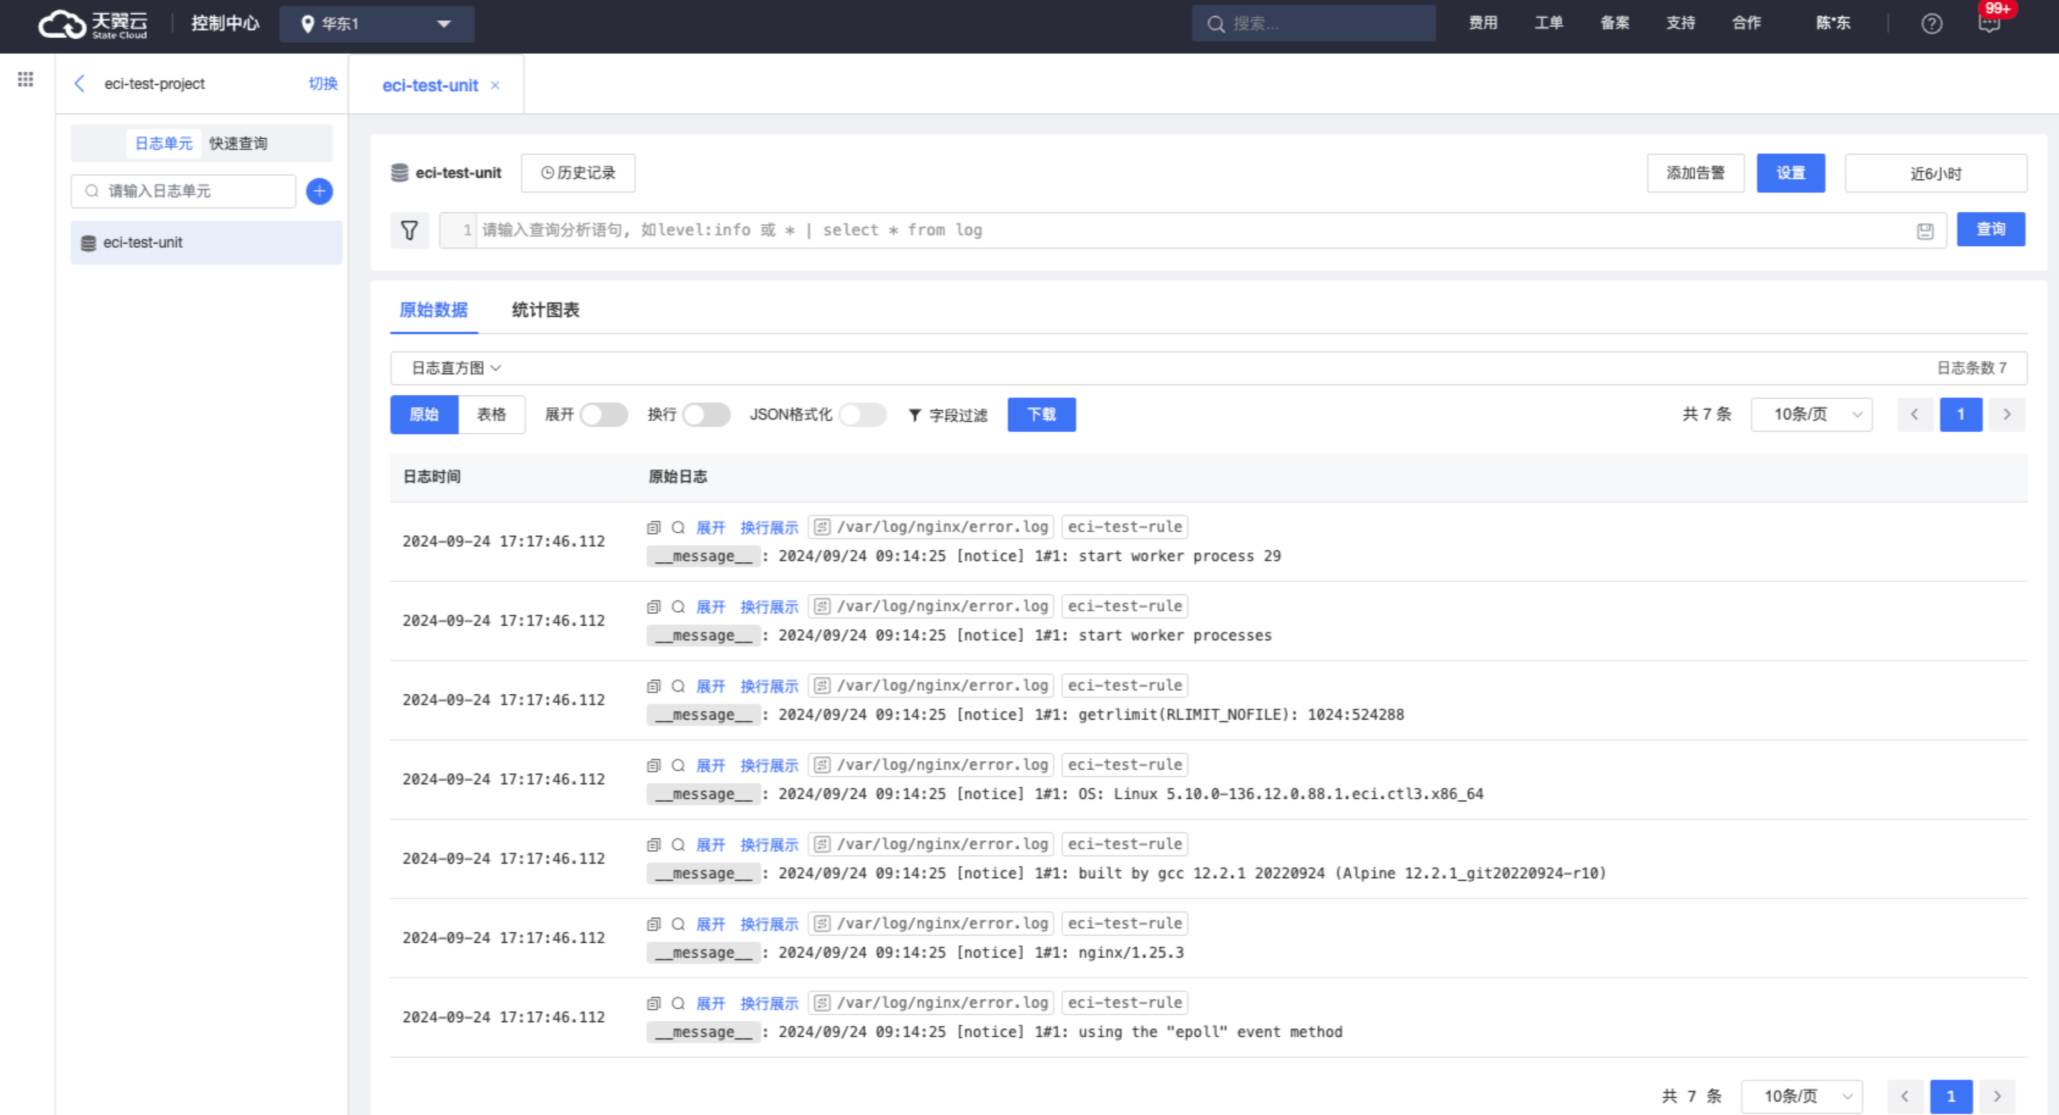This screenshot has width=2059, height=1115.
Task: Copy log 'start worker process 29' icon
Action: pos(653,527)
